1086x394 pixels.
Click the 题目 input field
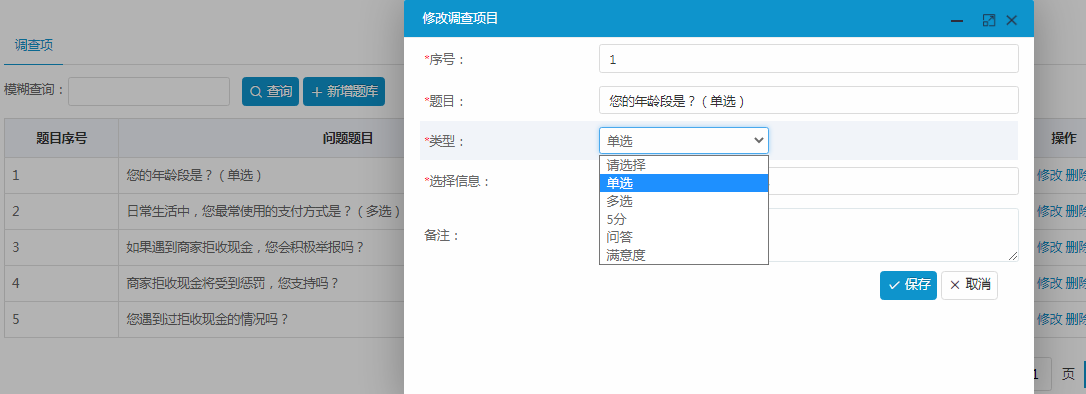(x=808, y=100)
